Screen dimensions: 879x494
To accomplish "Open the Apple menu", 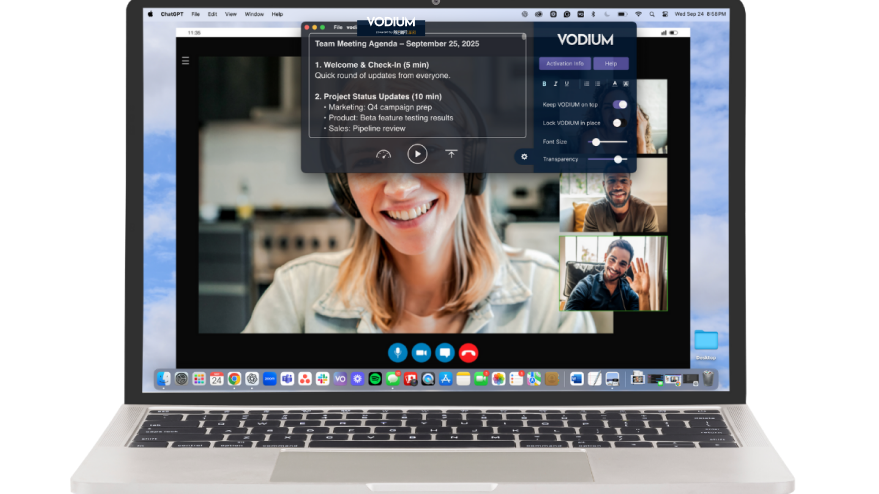I will pyautogui.click(x=150, y=14).
